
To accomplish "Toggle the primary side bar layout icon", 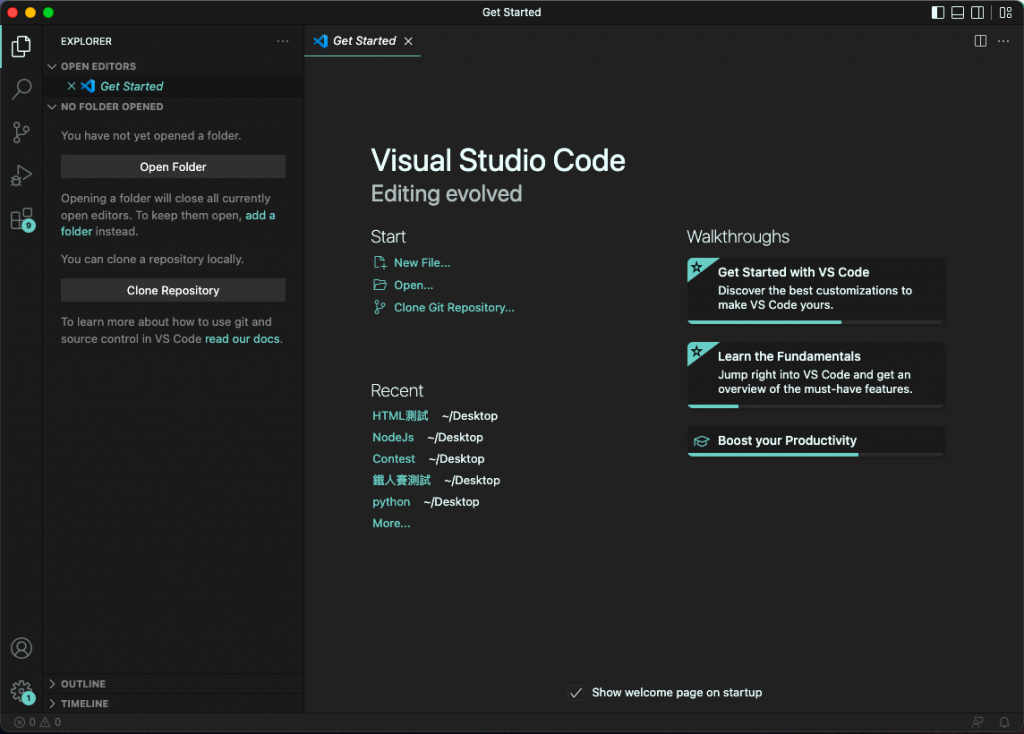I will (x=938, y=13).
